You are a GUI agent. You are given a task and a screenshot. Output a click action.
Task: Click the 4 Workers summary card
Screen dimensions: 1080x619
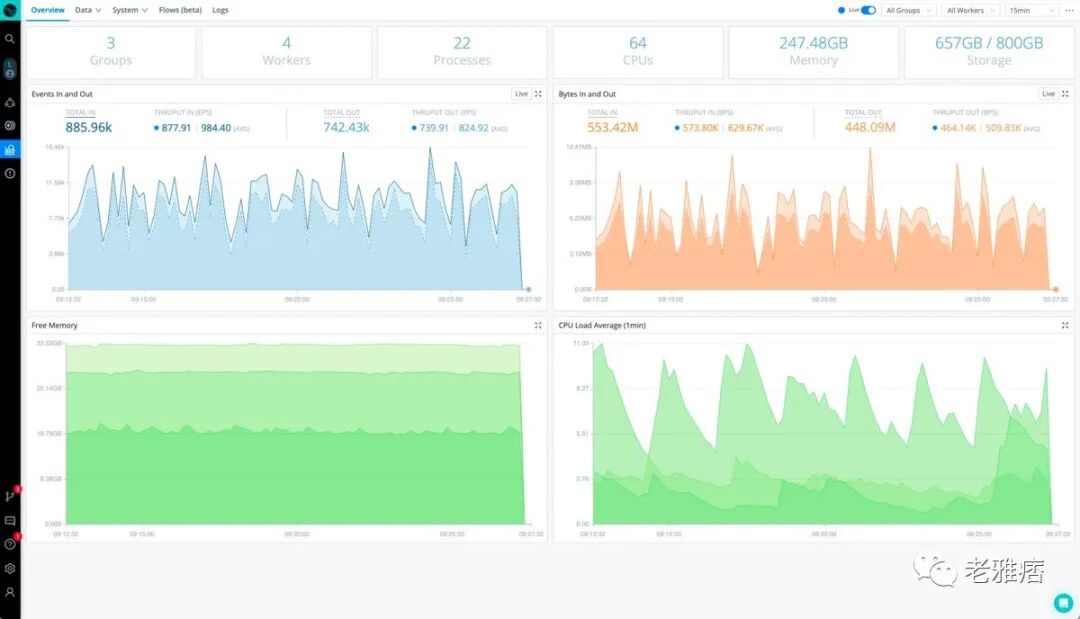(287, 52)
